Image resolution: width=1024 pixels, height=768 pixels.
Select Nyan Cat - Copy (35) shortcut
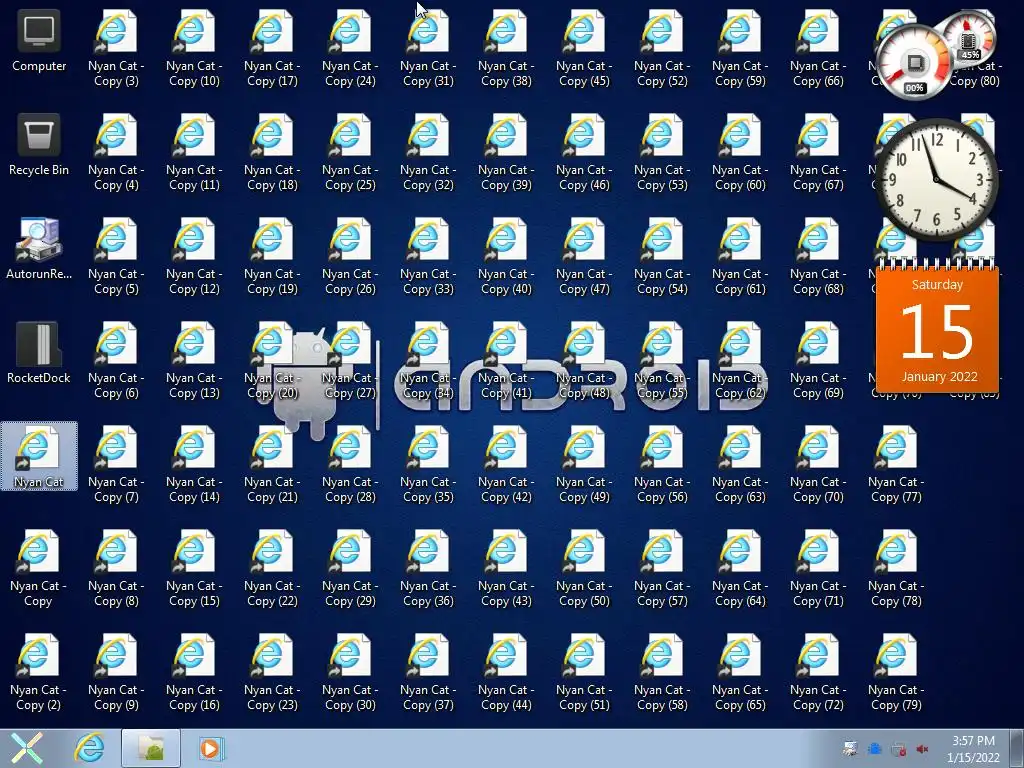pos(428,464)
